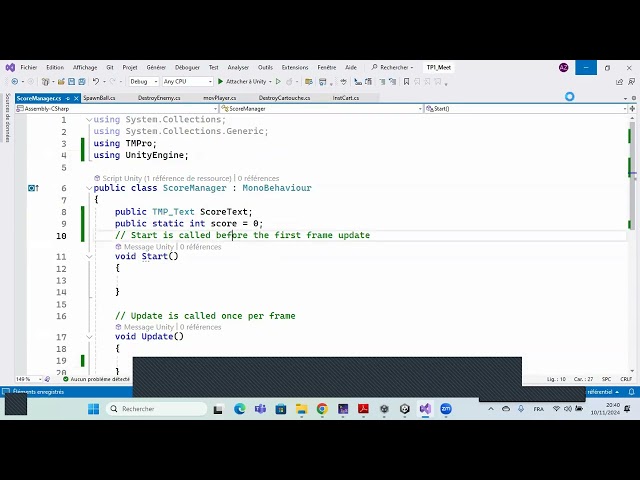Click the SPC indentation indicator
The width and height of the screenshot is (640, 480).
[x=607, y=379]
